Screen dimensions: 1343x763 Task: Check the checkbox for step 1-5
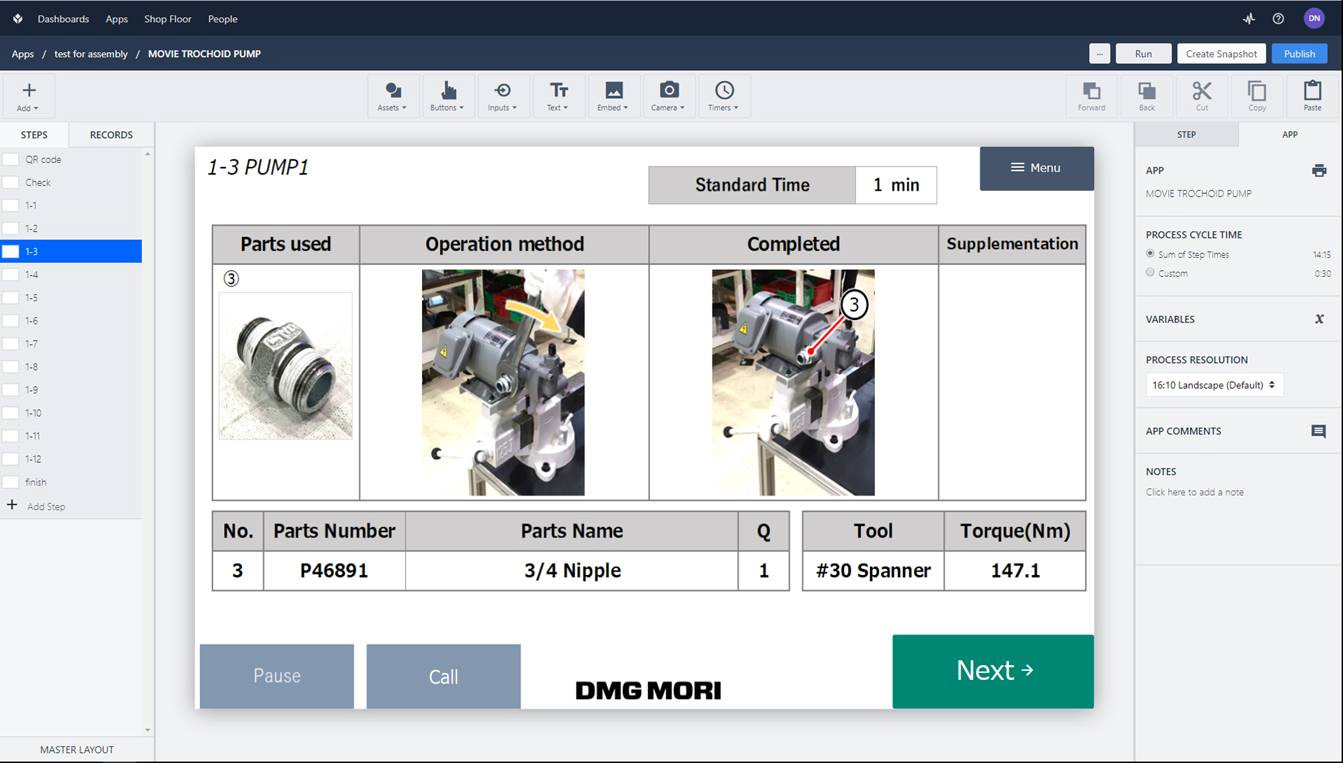[10, 297]
